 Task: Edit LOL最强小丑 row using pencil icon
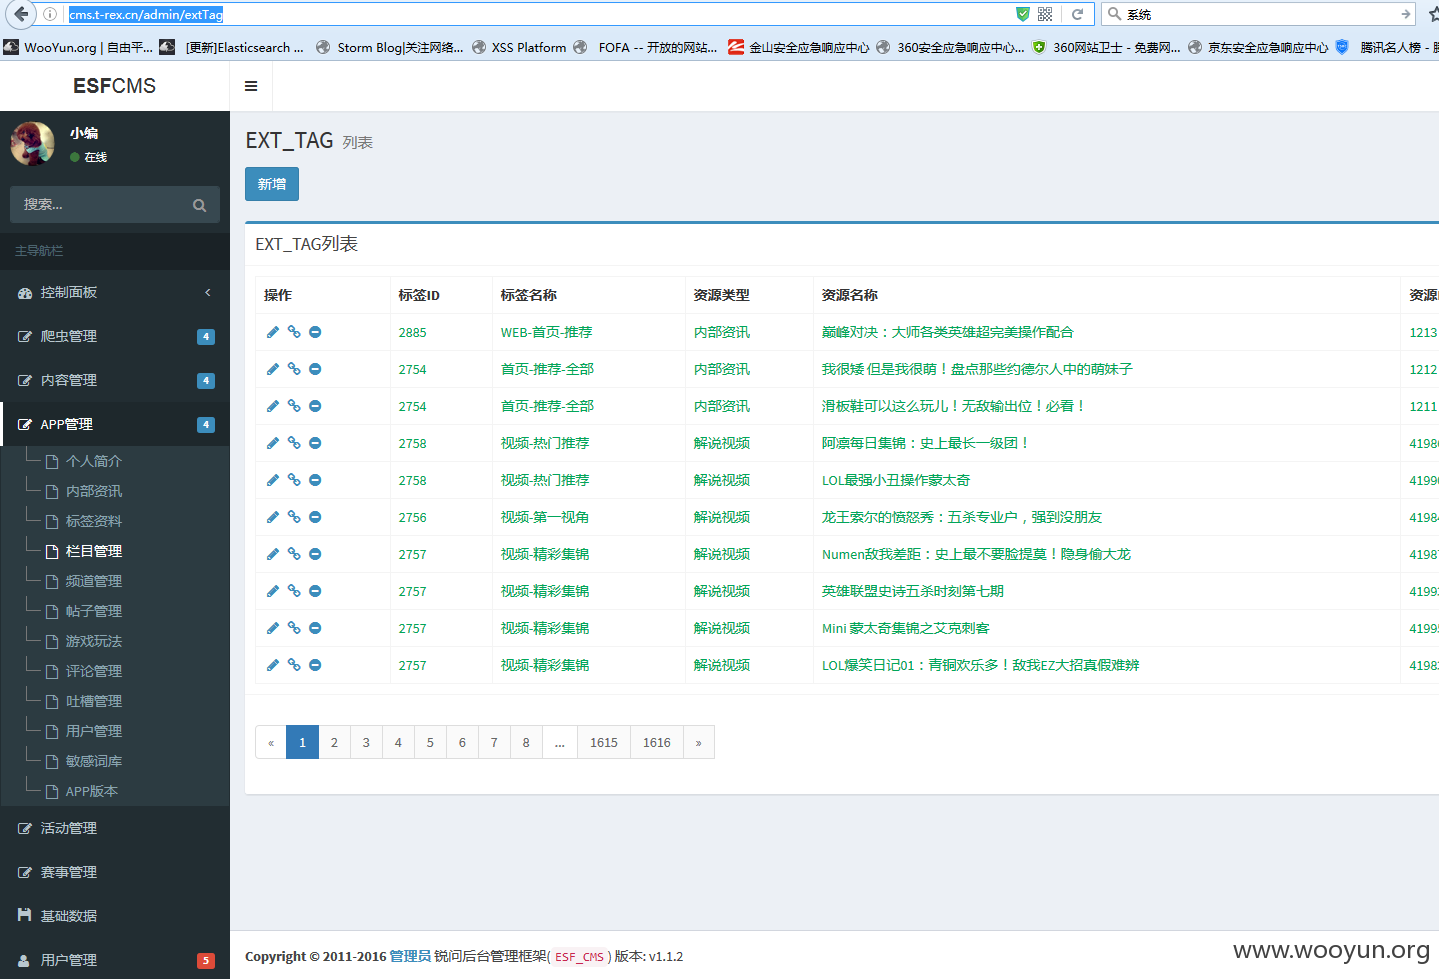coord(273,480)
